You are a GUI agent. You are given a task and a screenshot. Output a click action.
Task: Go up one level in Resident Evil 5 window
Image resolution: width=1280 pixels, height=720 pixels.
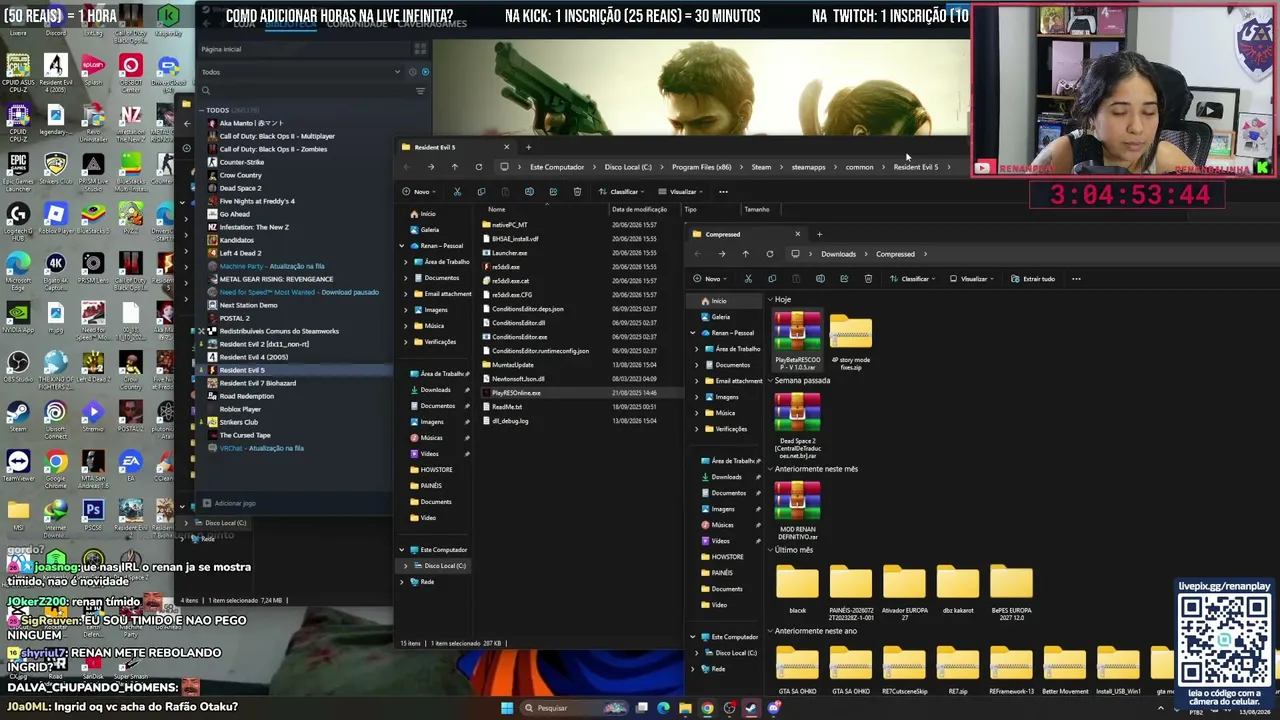click(x=454, y=167)
